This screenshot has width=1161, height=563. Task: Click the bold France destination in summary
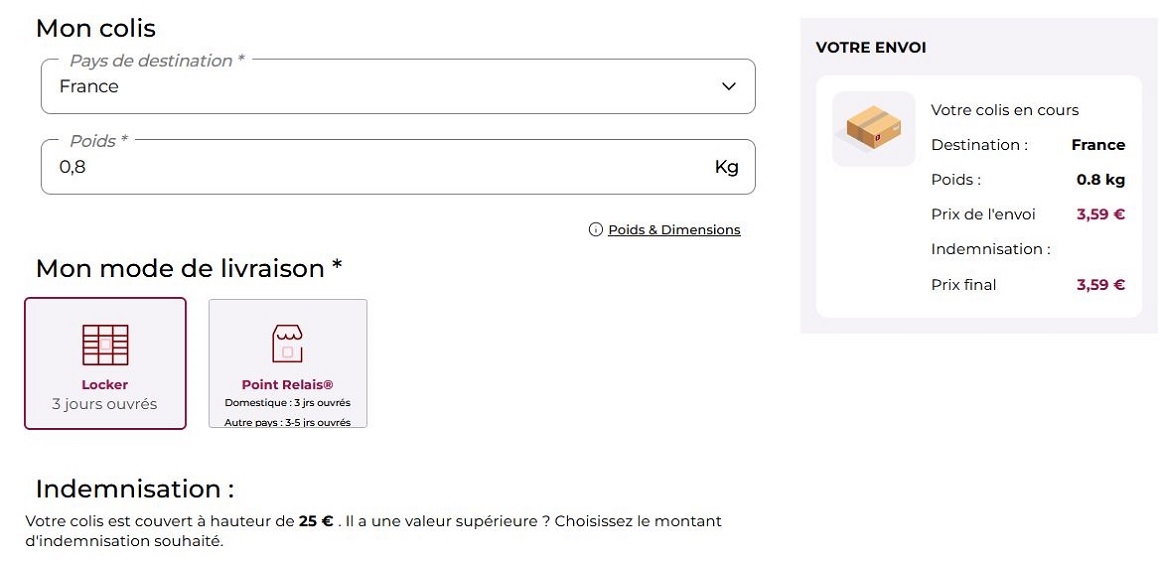pyautogui.click(x=1097, y=145)
